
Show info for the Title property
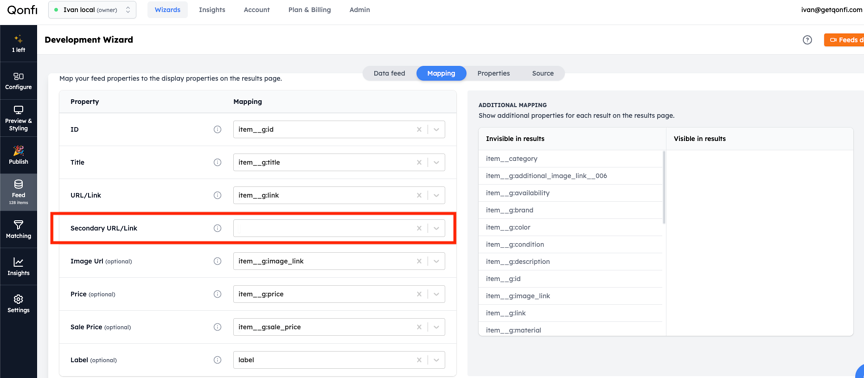[x=217, y=163]
